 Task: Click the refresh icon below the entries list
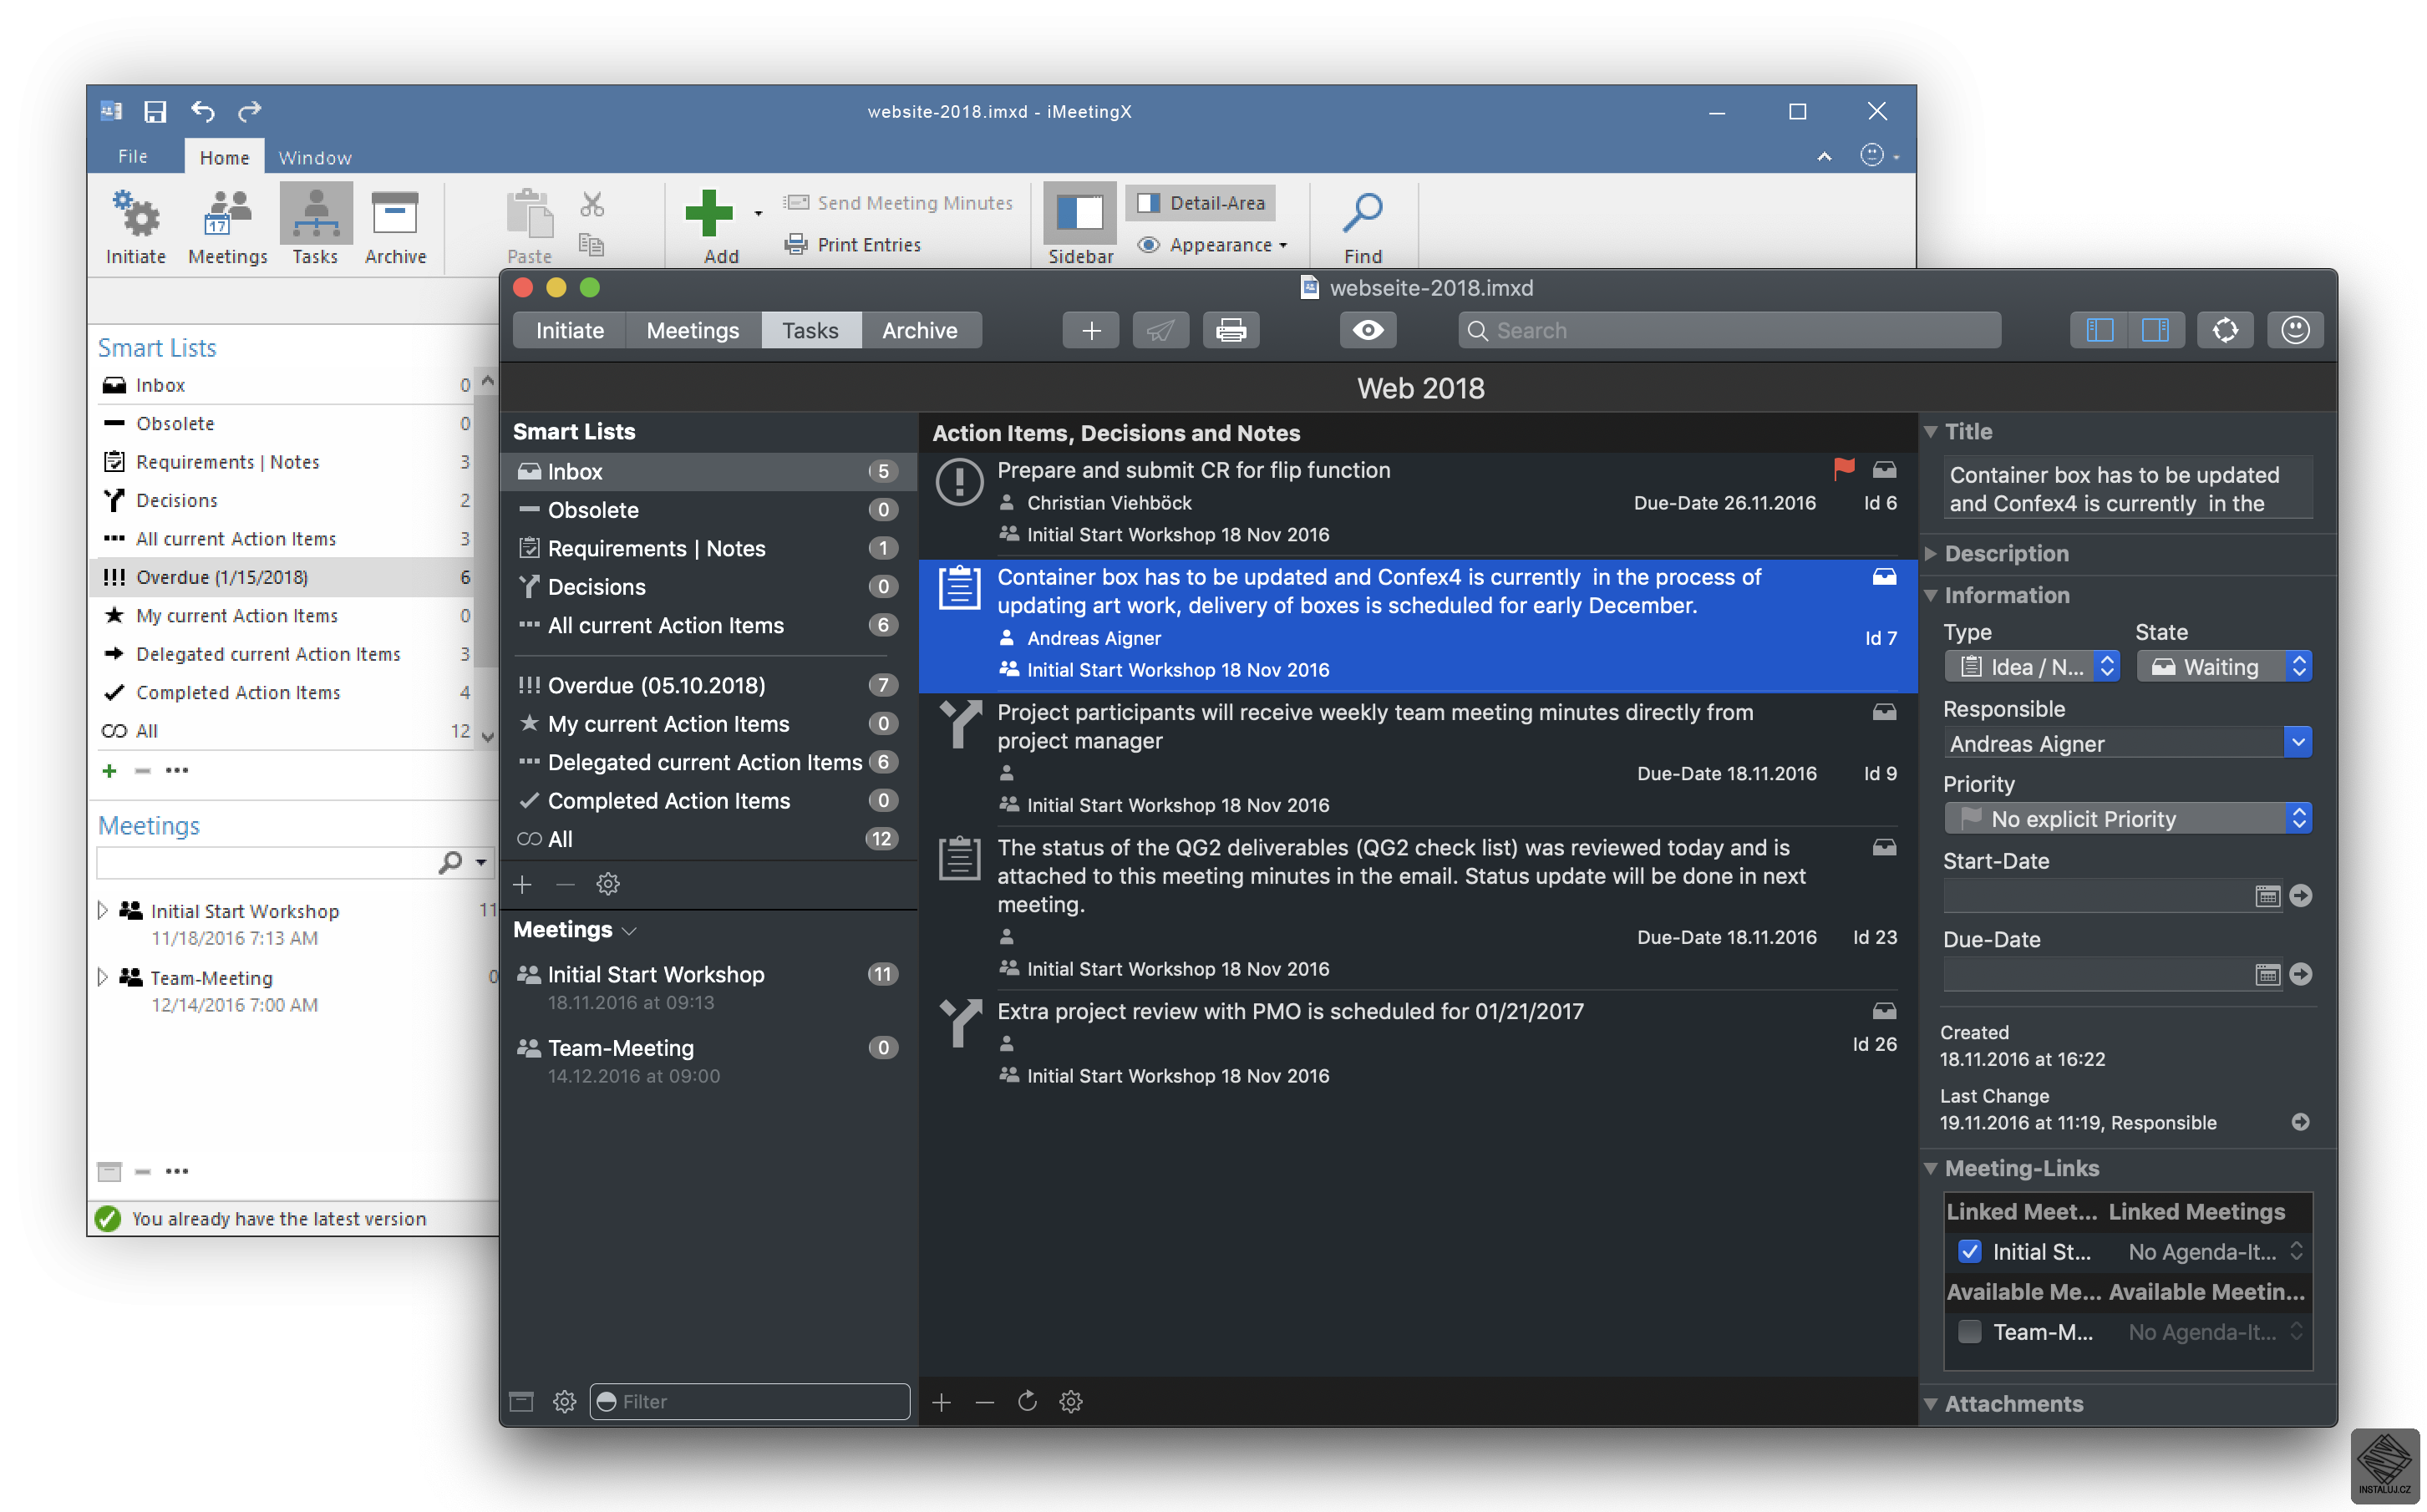1027,1401
